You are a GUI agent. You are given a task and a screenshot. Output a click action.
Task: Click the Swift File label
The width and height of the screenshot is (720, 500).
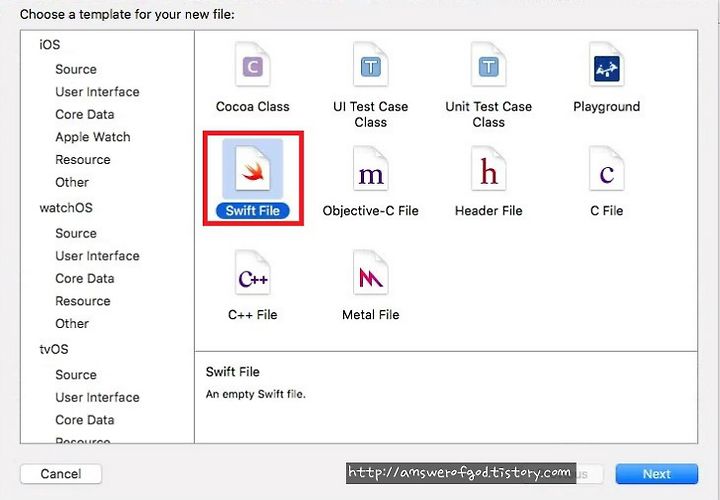click(253, 211)
